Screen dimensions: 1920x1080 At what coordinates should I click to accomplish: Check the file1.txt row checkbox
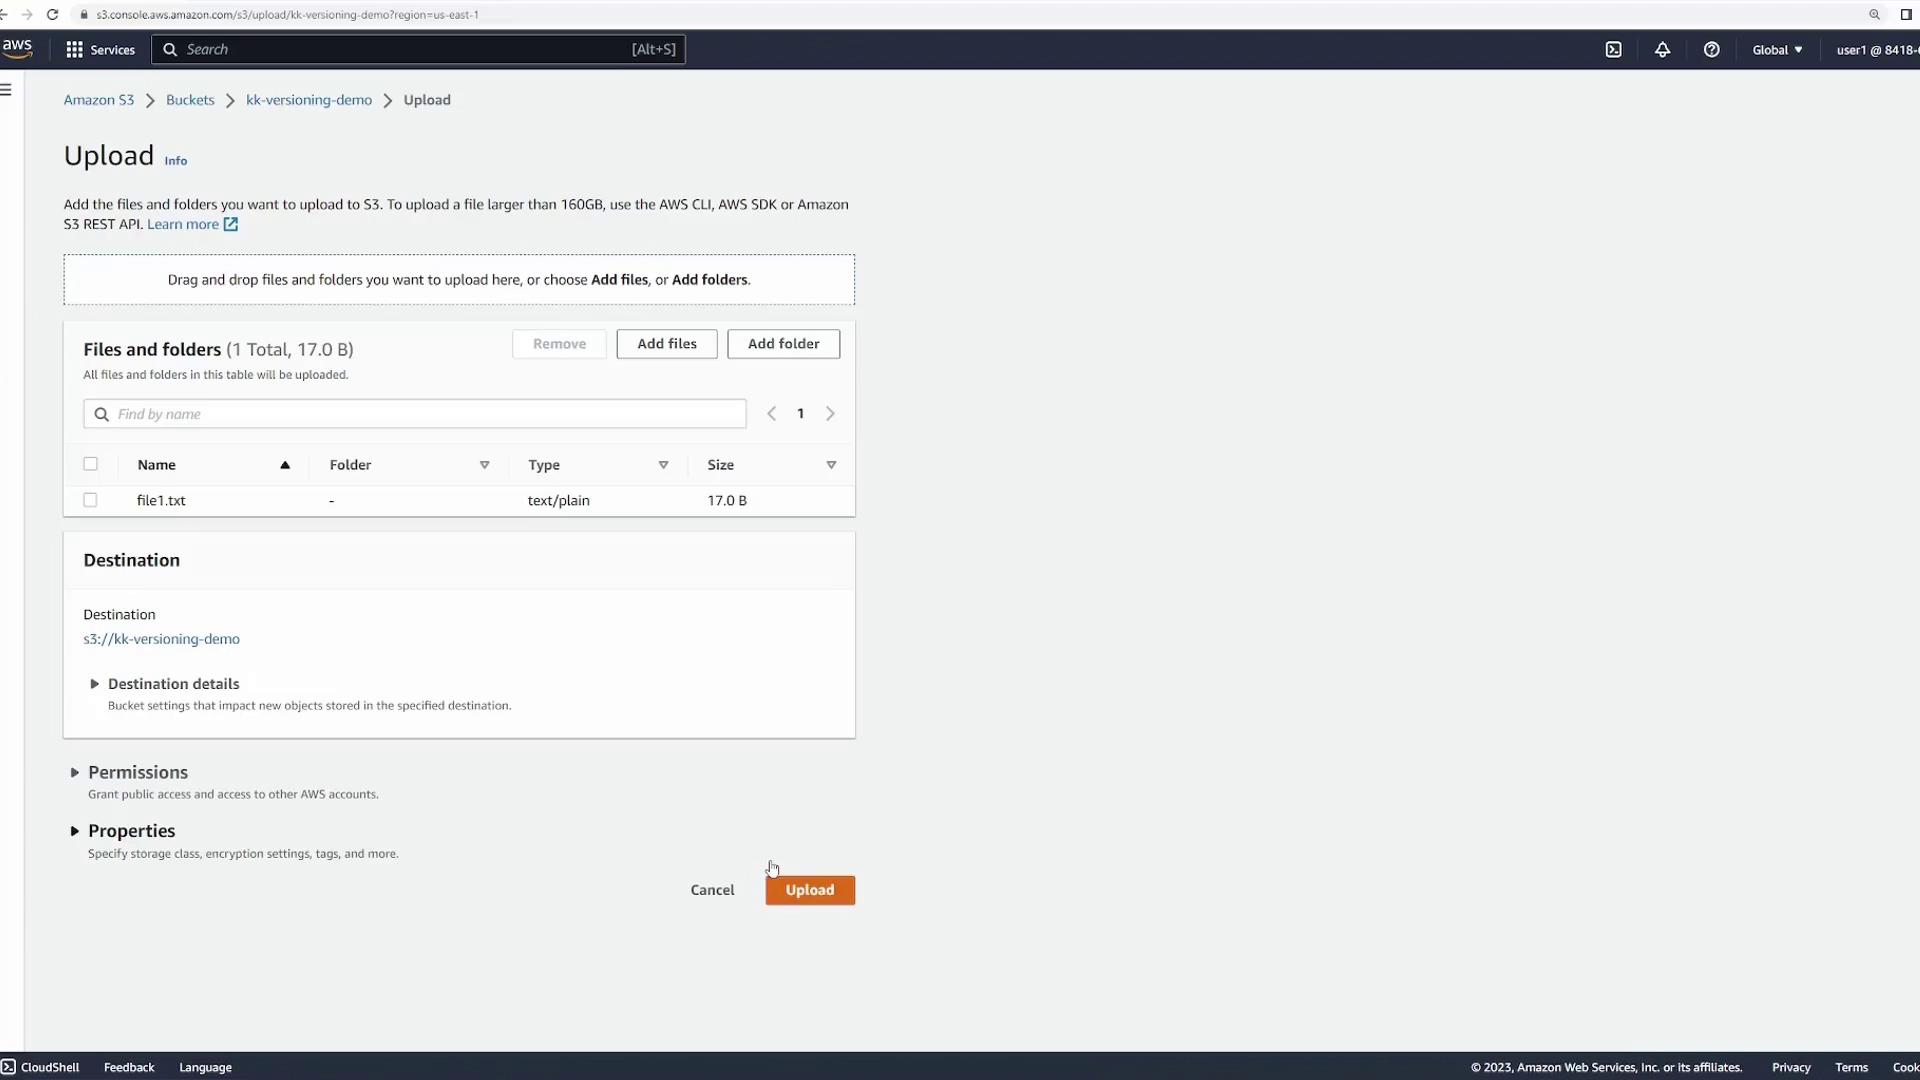pyautogui.click(x=90, y=500)
